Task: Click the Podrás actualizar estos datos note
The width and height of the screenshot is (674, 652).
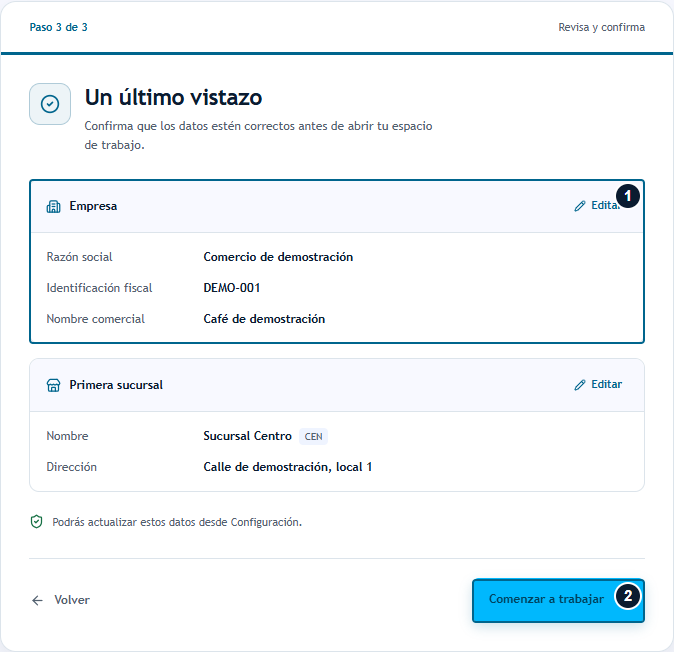Action: [x=177, y=522]
